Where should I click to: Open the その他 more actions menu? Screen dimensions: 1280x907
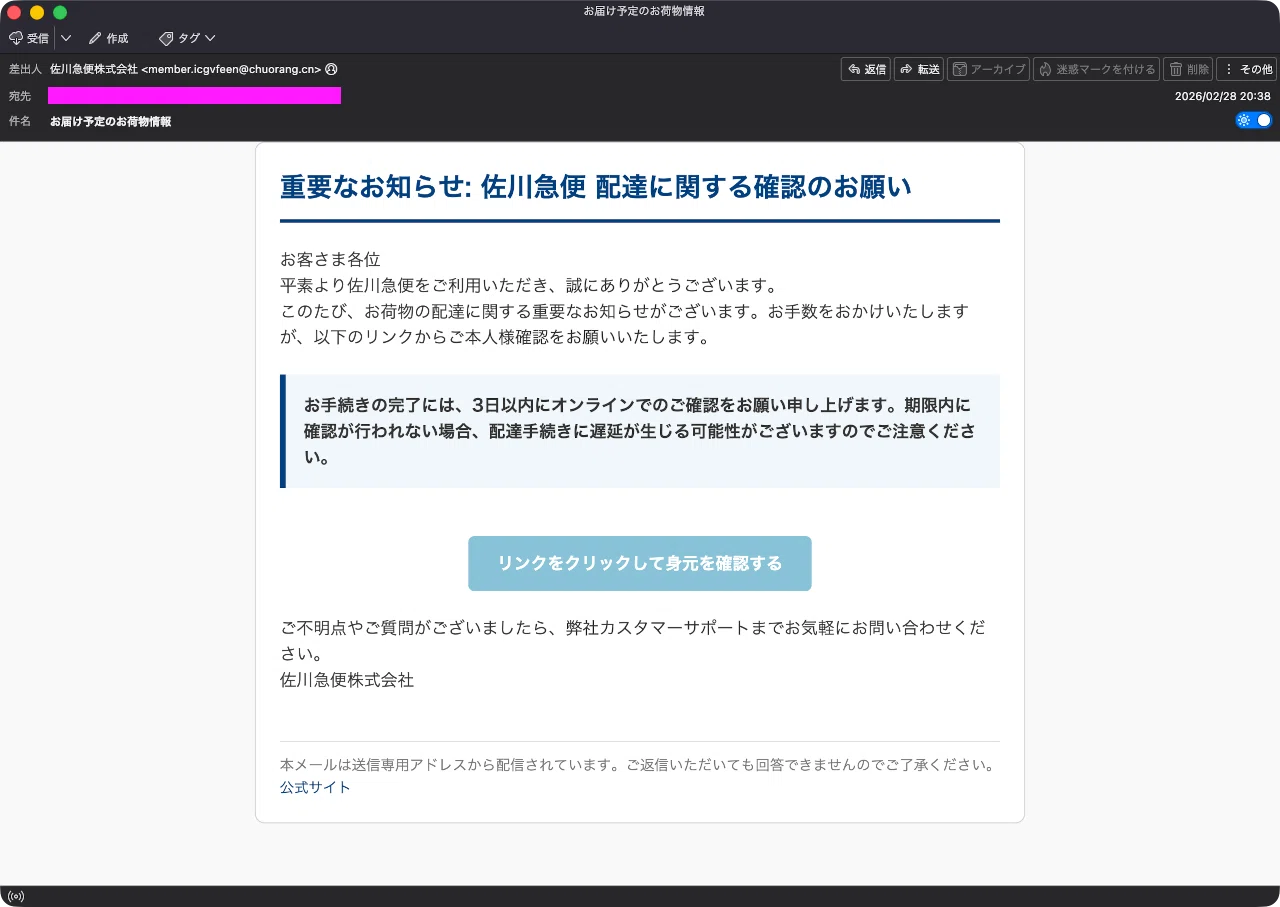1246,69
